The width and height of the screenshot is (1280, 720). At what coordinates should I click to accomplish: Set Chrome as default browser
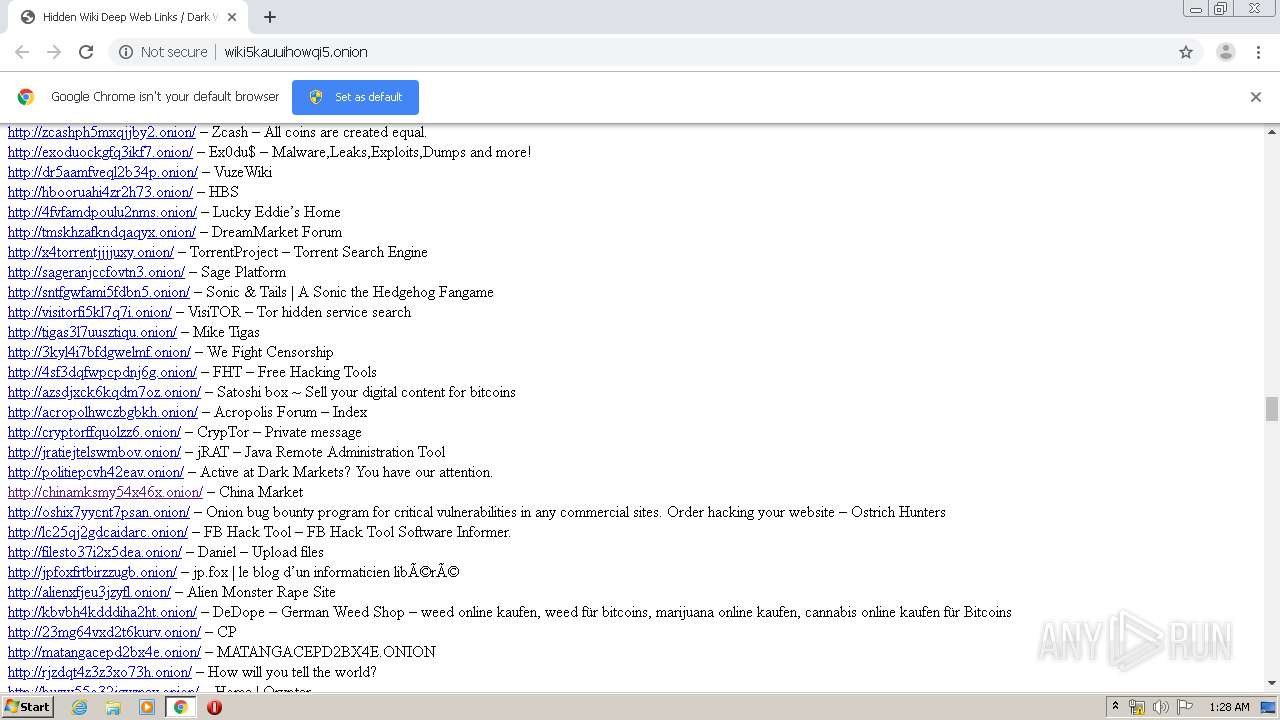(x=355, y=97)
